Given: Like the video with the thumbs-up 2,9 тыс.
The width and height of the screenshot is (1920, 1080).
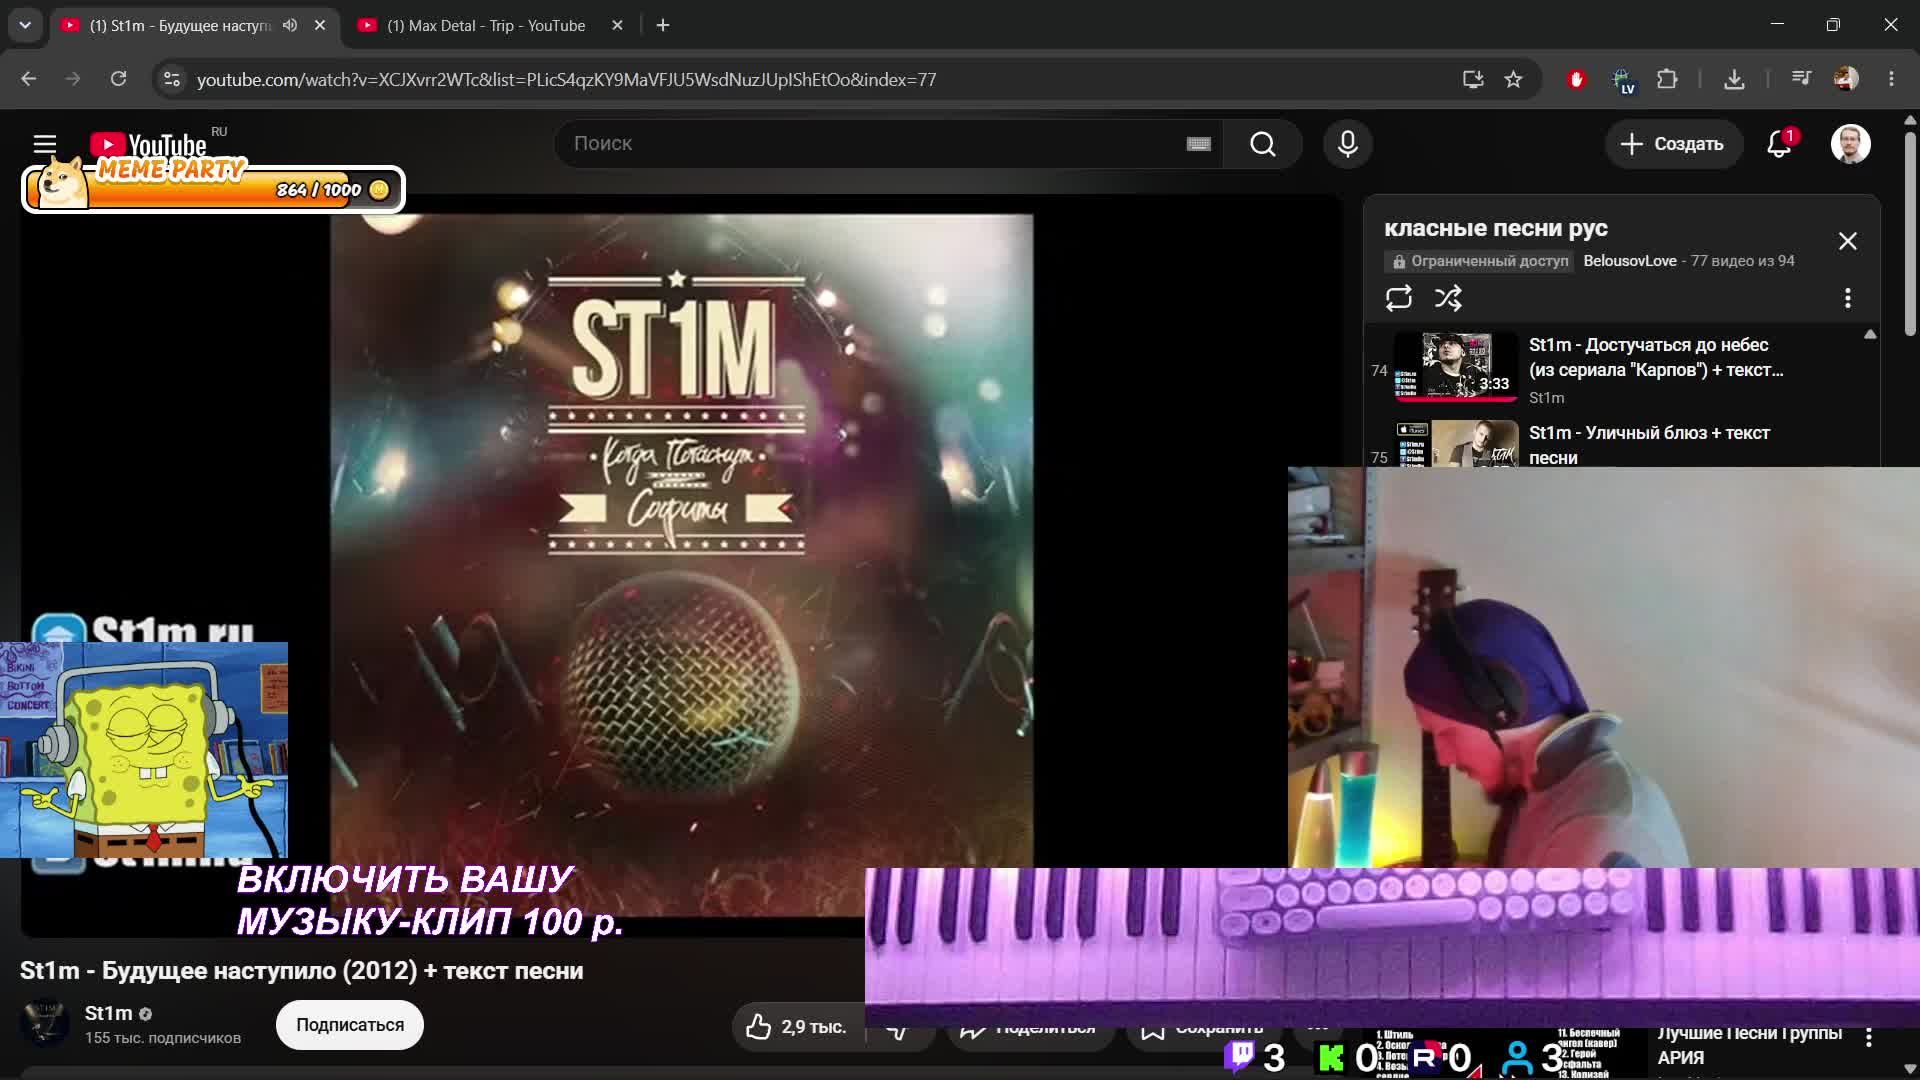Looking at the screenshot, I should [798, 1027].
